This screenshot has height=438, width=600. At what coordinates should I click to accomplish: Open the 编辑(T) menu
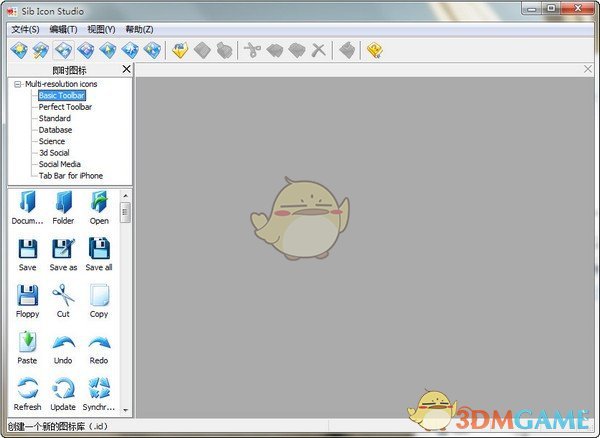click(x=63, y=29)
